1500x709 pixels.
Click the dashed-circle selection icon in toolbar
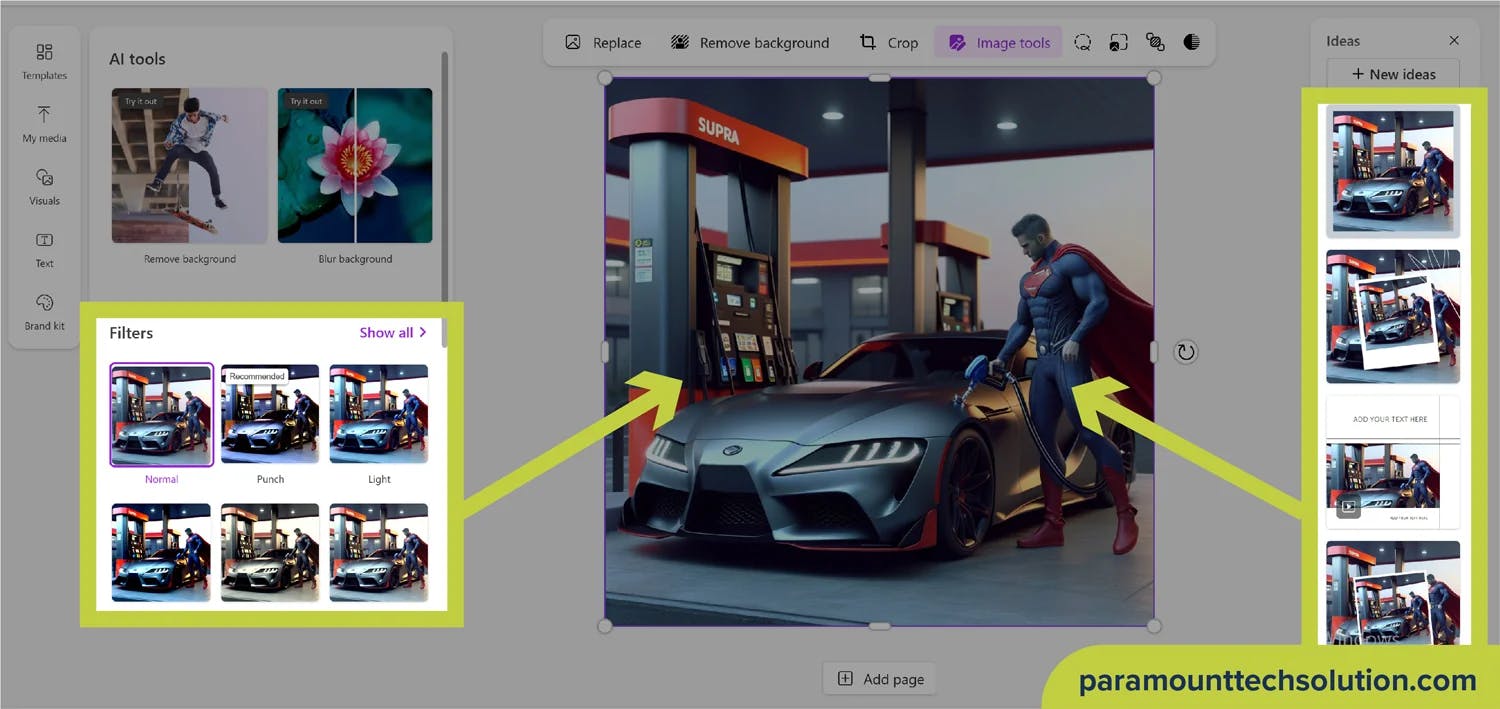click(x=1082, y=42)
